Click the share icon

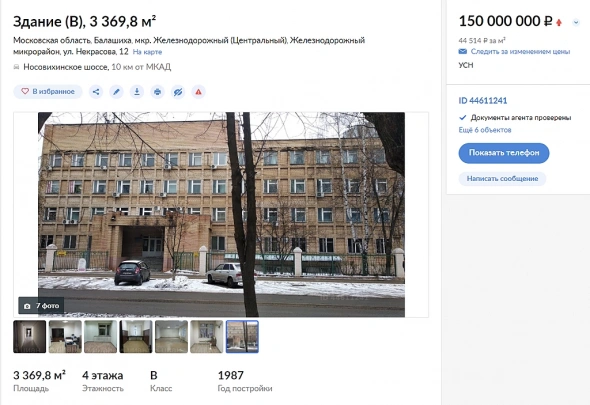pos(96,92)
